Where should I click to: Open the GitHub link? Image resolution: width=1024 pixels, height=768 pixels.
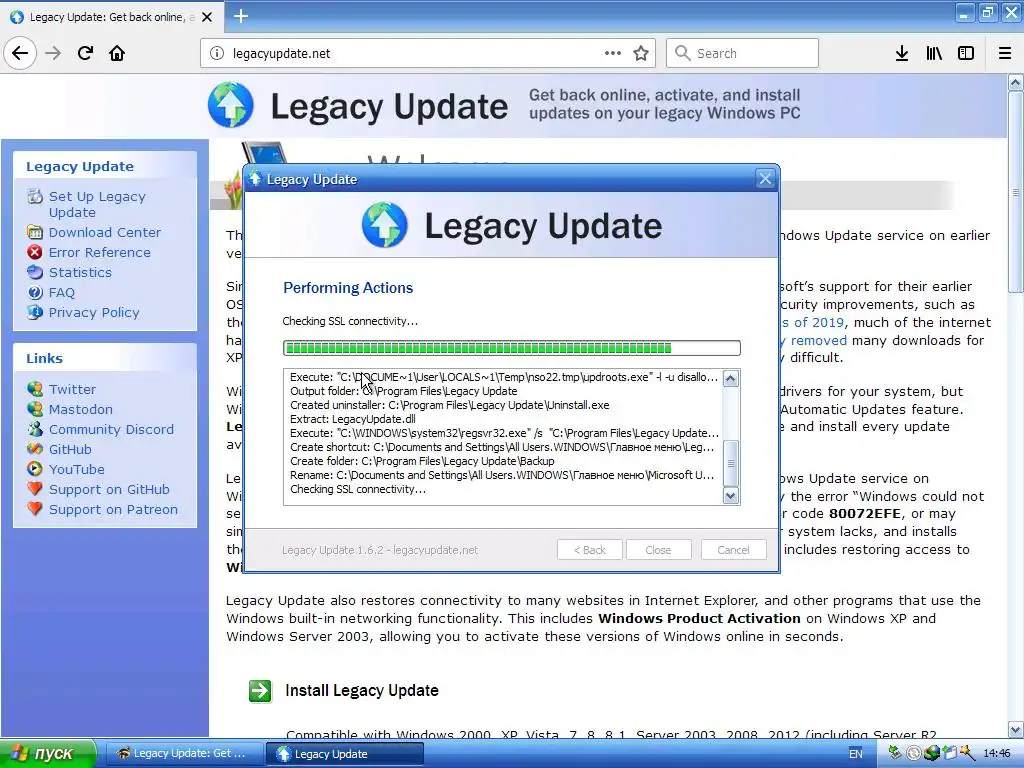pos(70,449)
